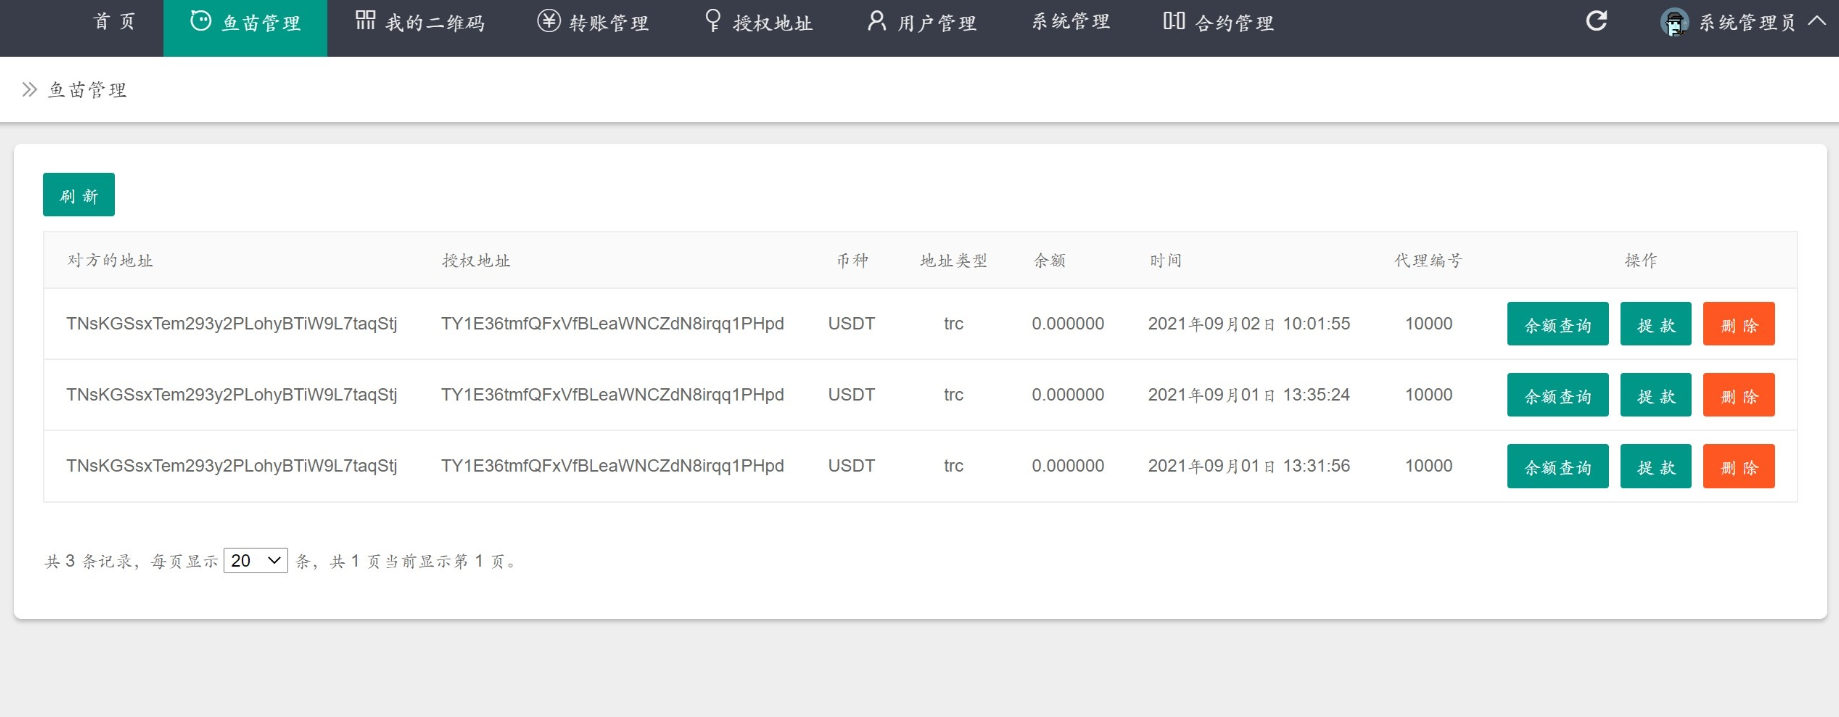This screenshot has height=717, width=1839.
Task: Click the user management person icon
Action: 877,21
